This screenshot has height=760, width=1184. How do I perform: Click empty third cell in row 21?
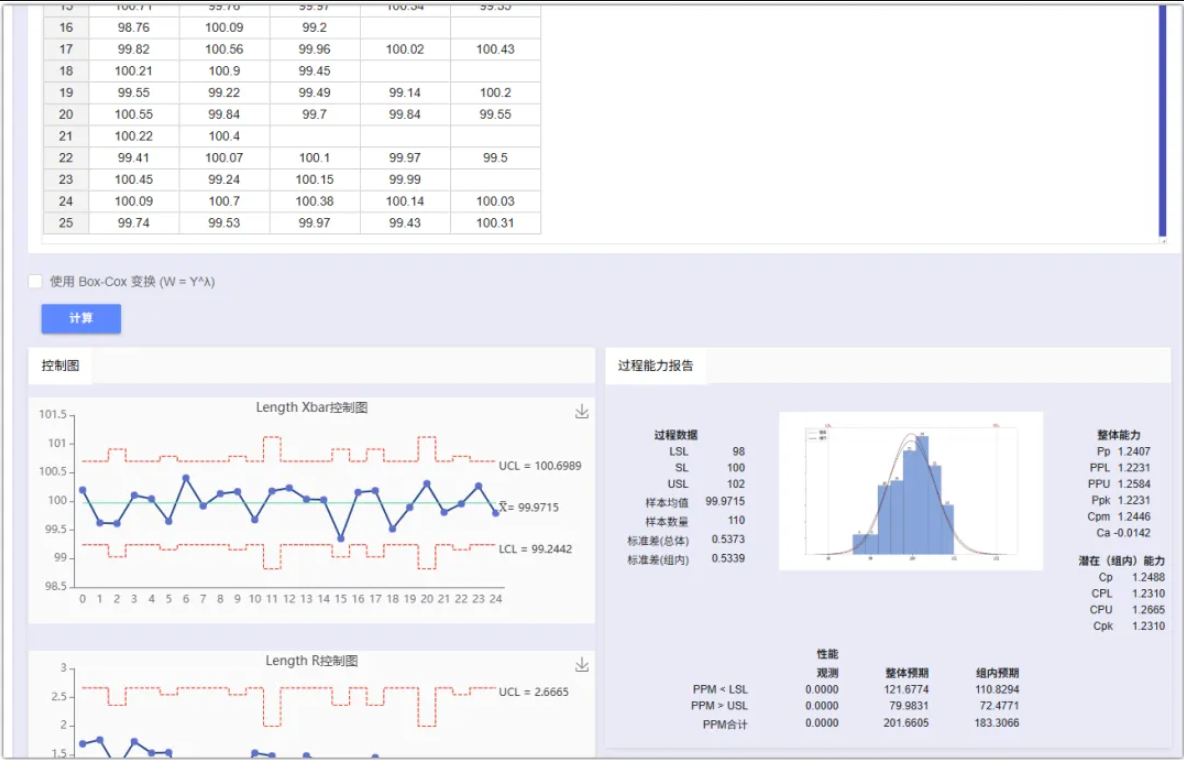click(x=315, y=136)
